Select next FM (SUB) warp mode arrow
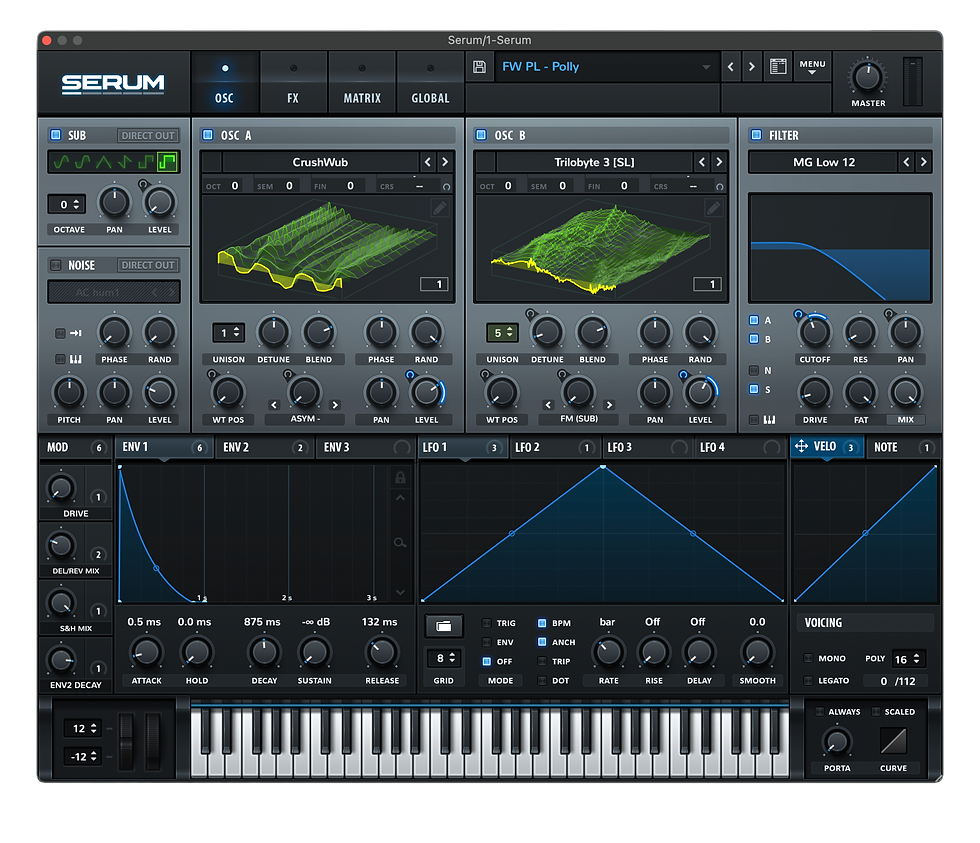 (609, 405)
